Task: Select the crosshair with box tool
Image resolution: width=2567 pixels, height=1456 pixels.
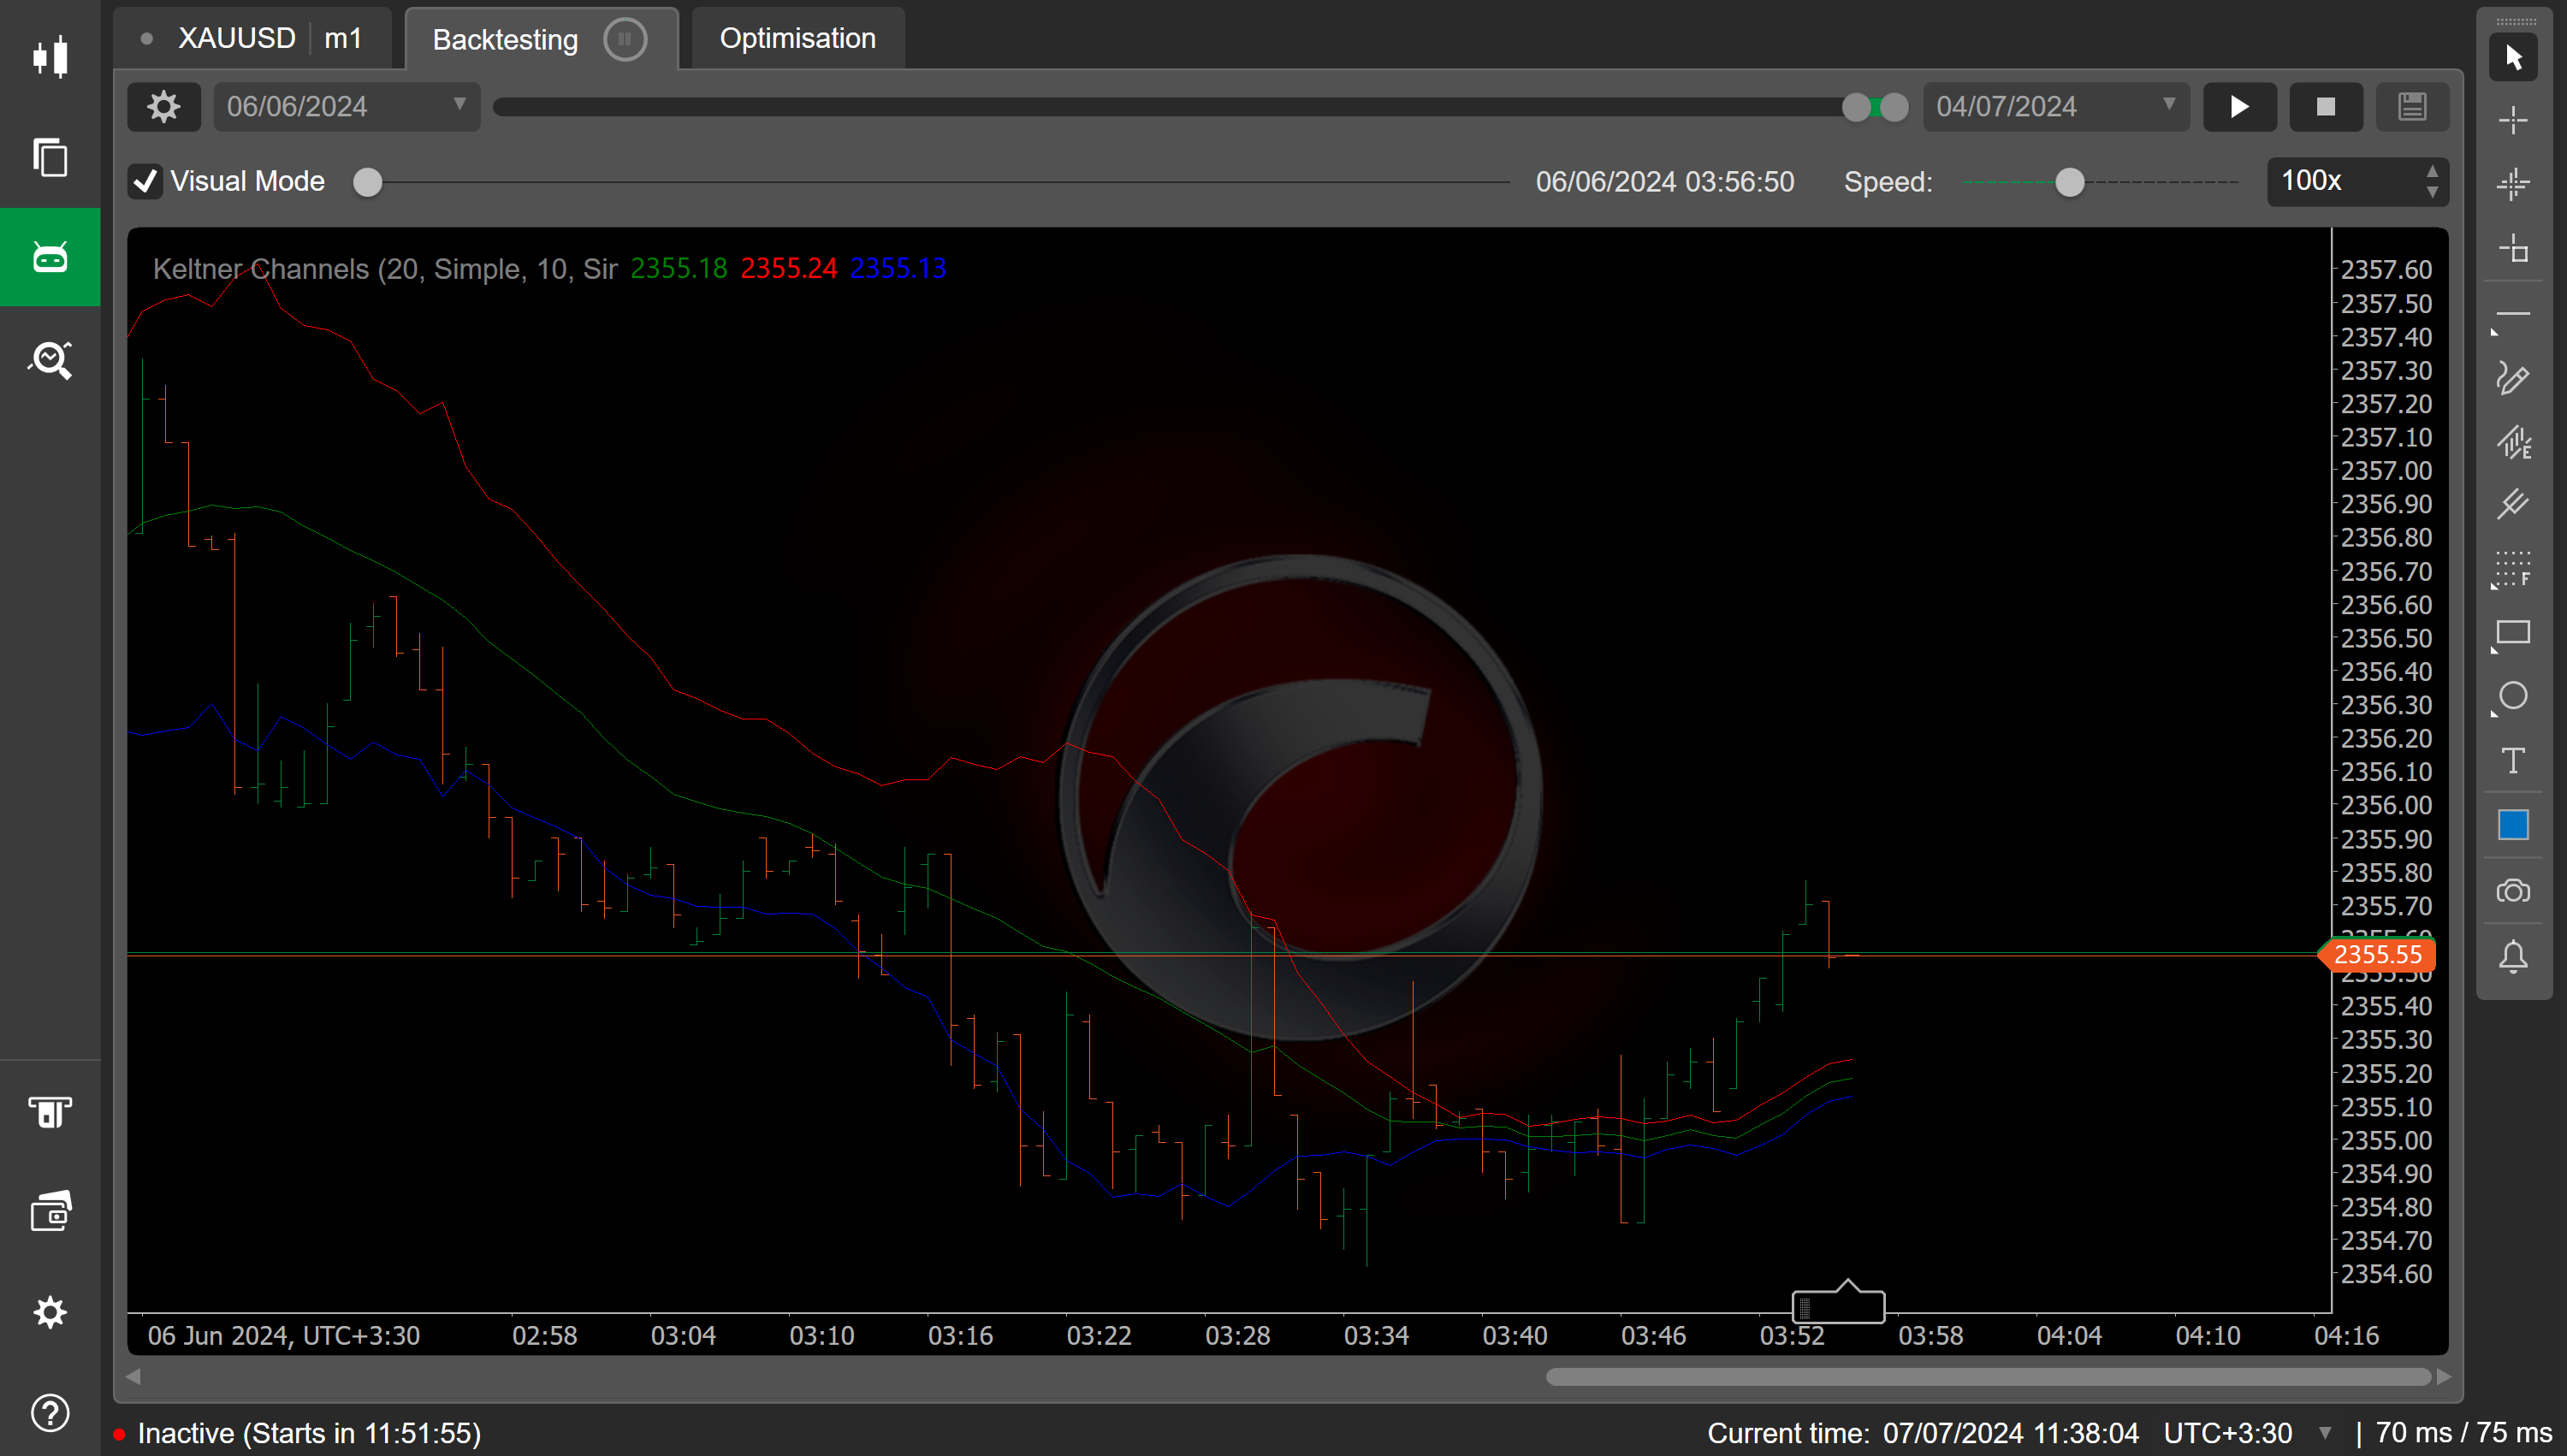Action: (2513, 247)
